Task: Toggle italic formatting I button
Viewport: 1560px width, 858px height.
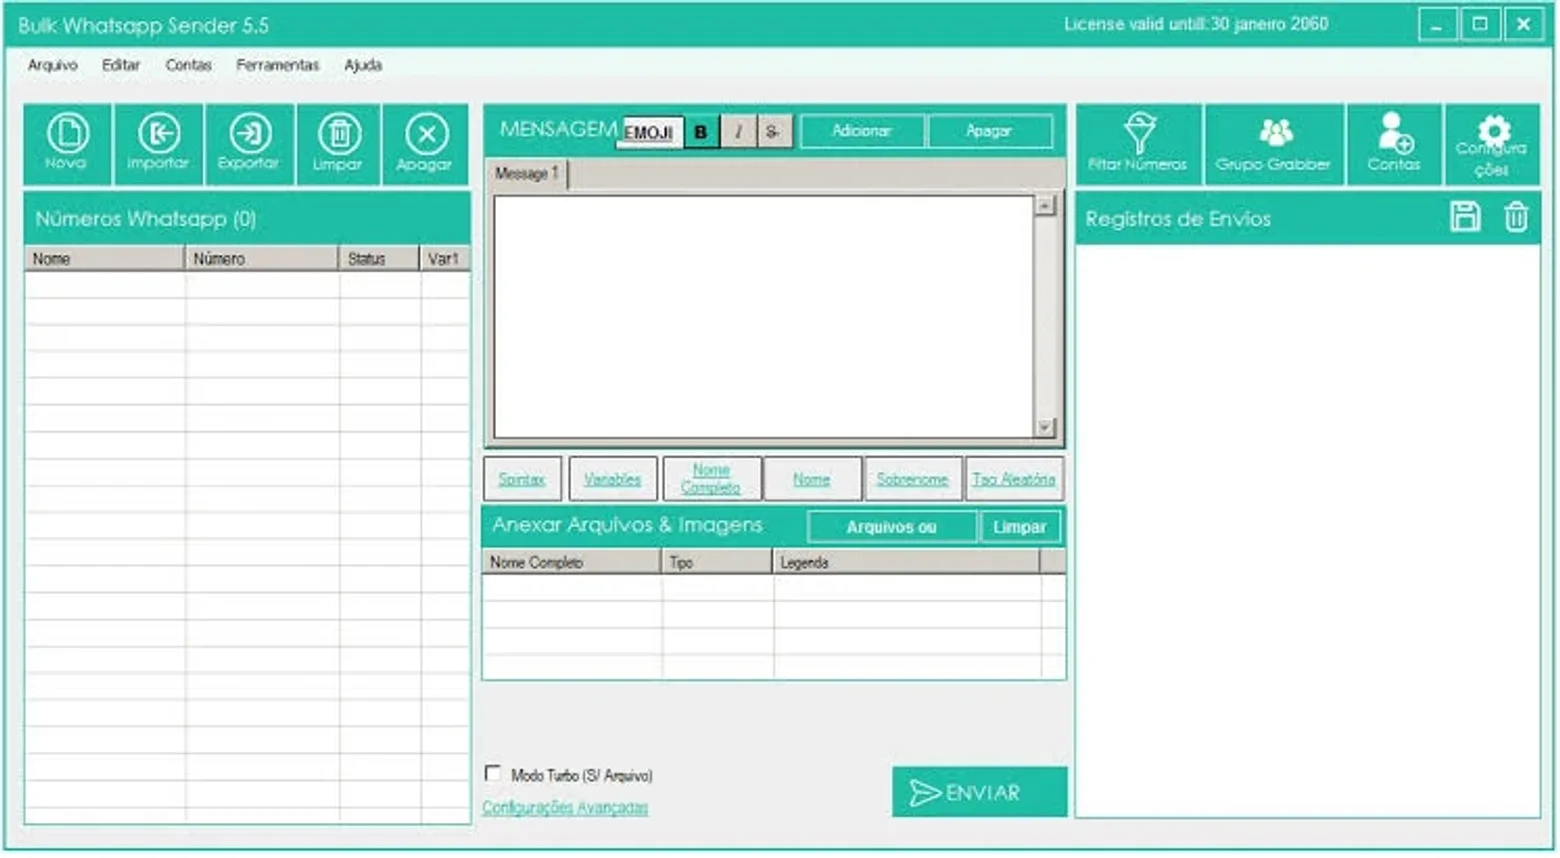Action: (x=738, y=132)
